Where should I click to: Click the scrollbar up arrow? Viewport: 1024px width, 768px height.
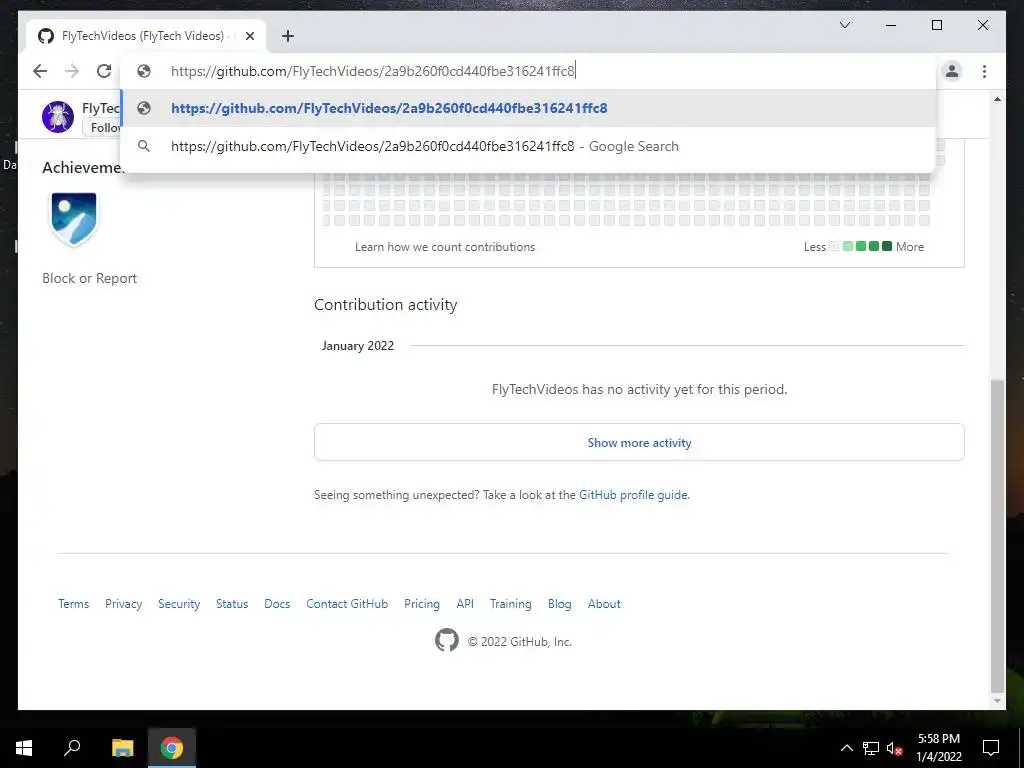[x=997, y=99]
